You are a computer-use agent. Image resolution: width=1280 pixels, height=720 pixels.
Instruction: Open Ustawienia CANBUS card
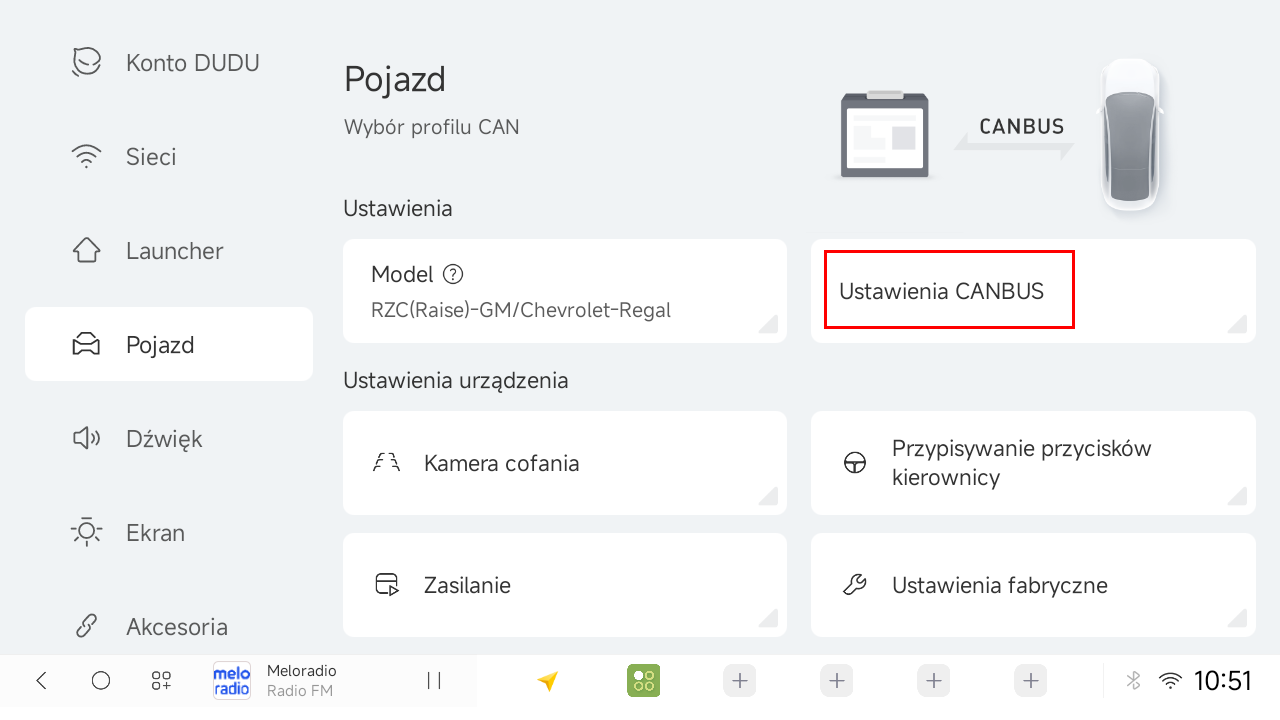click(1033, 291)
